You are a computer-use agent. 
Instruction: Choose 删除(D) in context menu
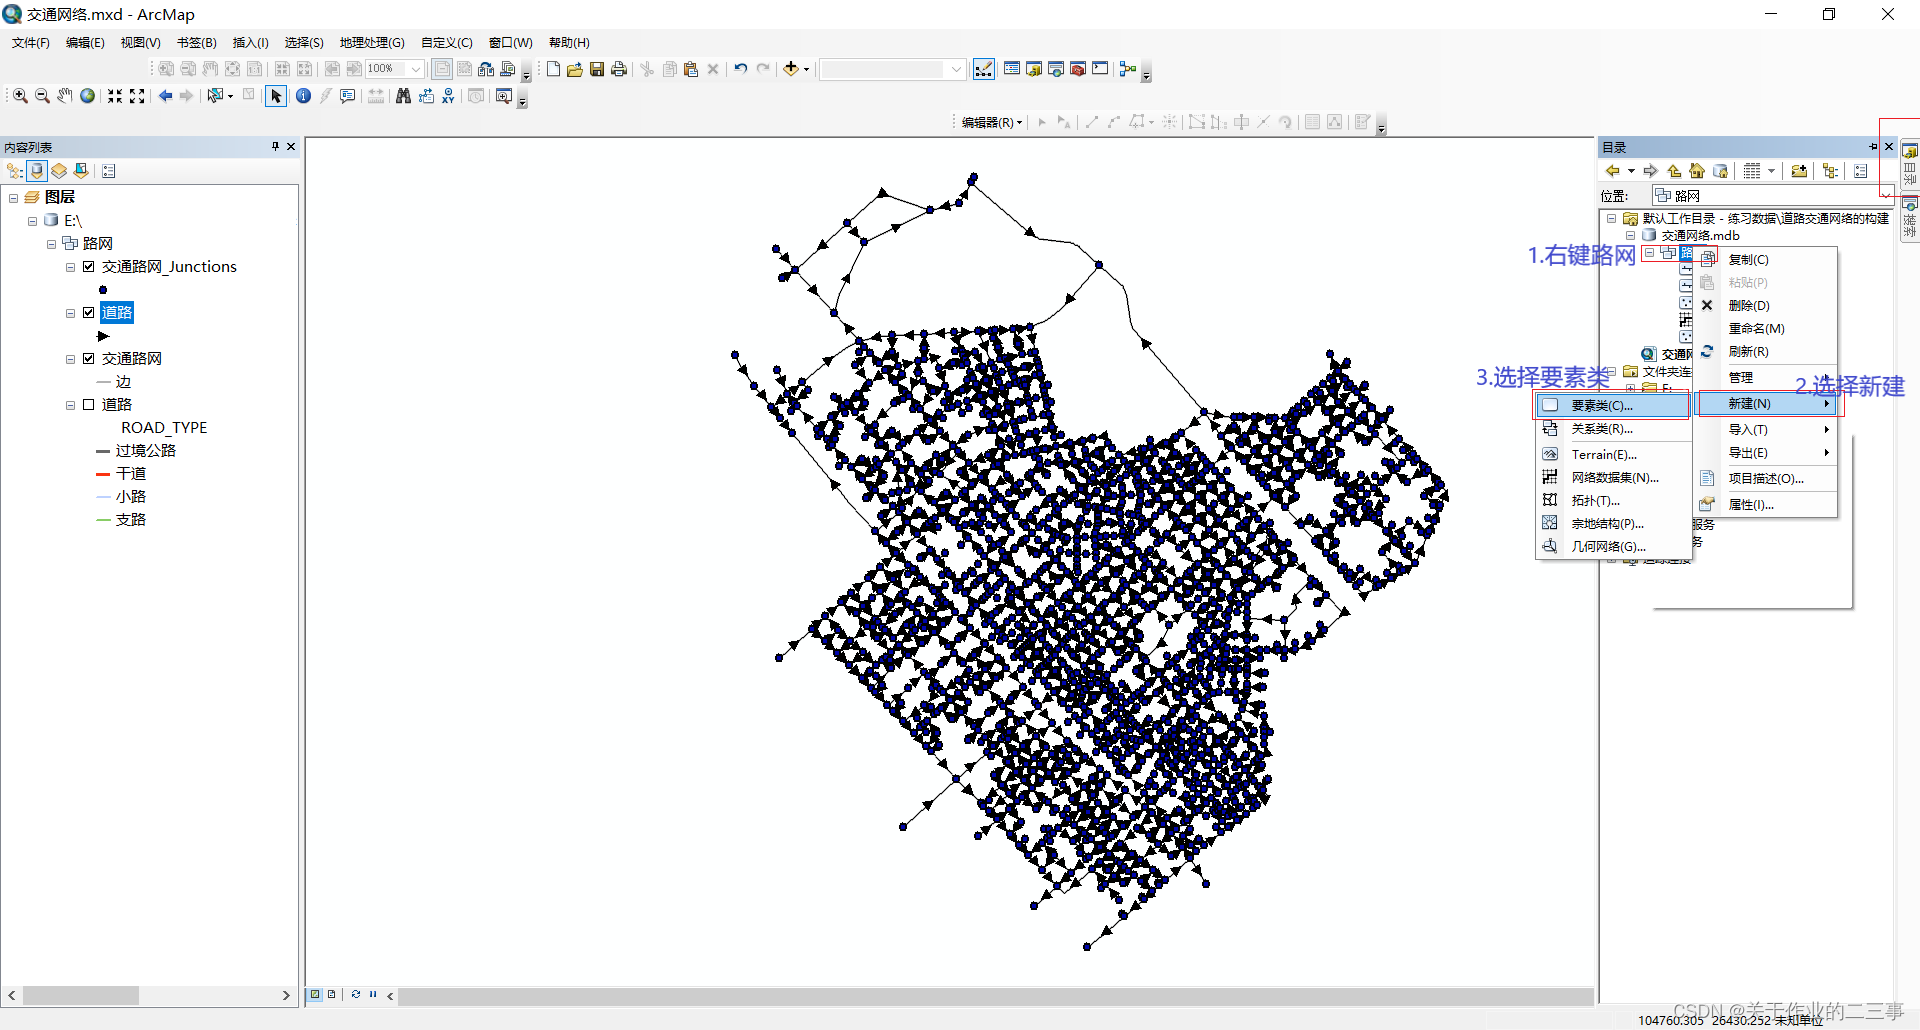[1767, 305]
